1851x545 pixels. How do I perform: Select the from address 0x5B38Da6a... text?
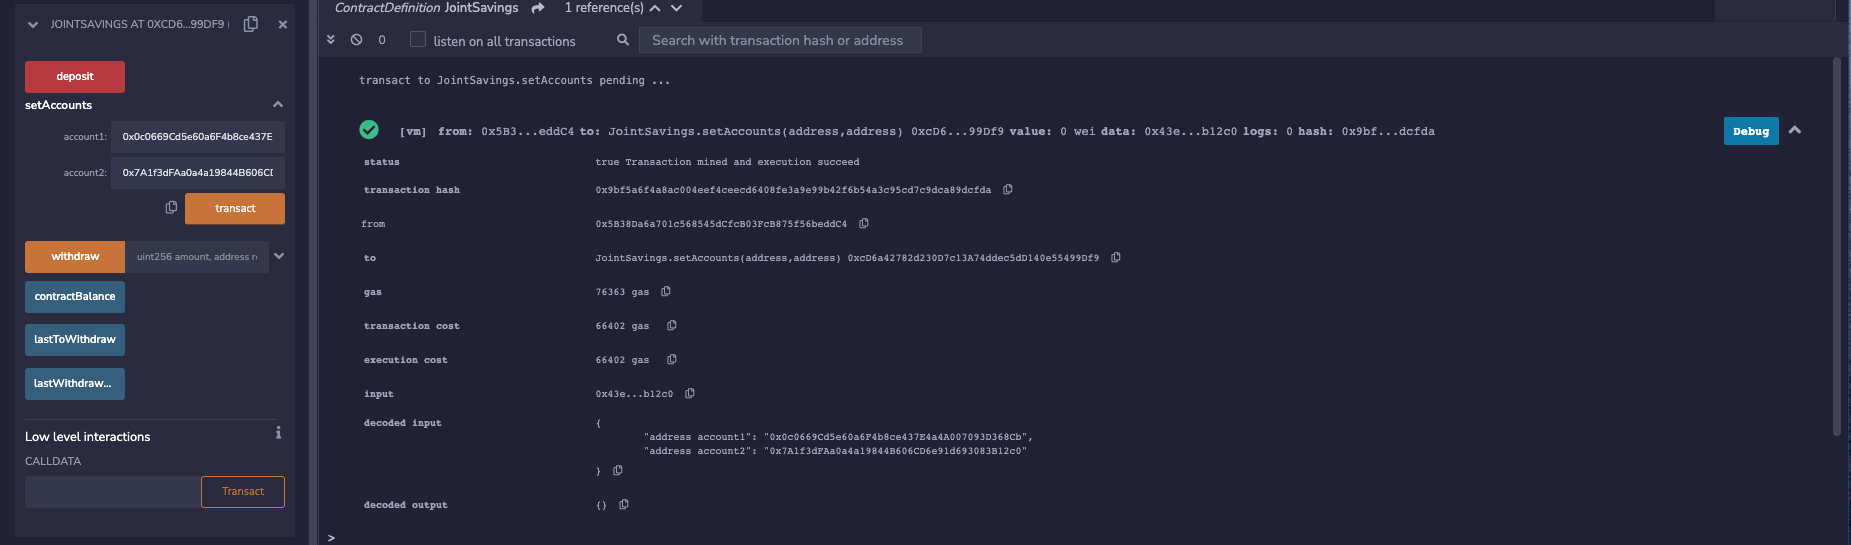(721, 224)
